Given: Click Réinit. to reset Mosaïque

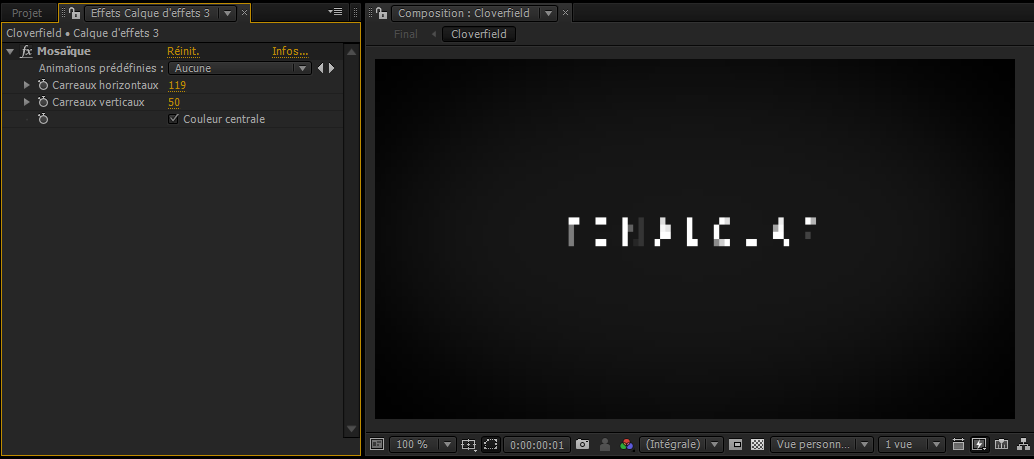Looking at the screenshot, I should pyautogui.click(x=183, y=51).
